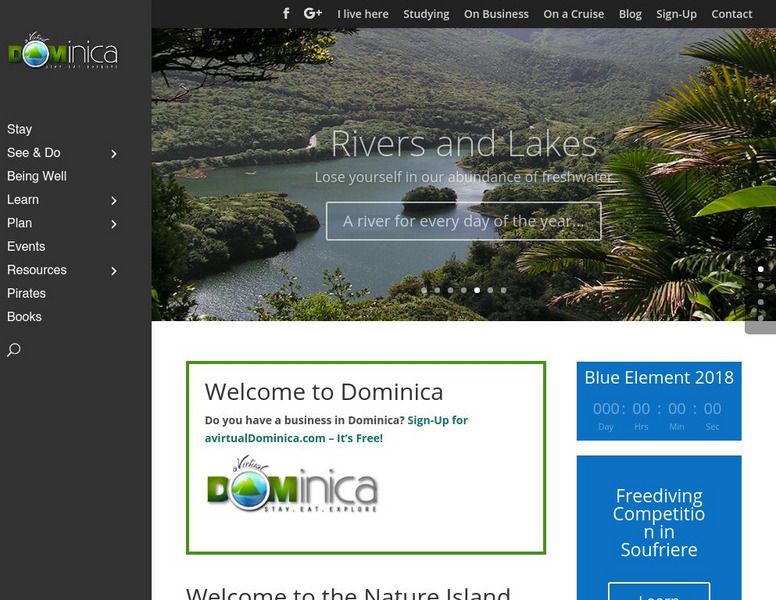Open the Plan sidebar item
This screenshot has width=776, height=600.
[19, 223]
